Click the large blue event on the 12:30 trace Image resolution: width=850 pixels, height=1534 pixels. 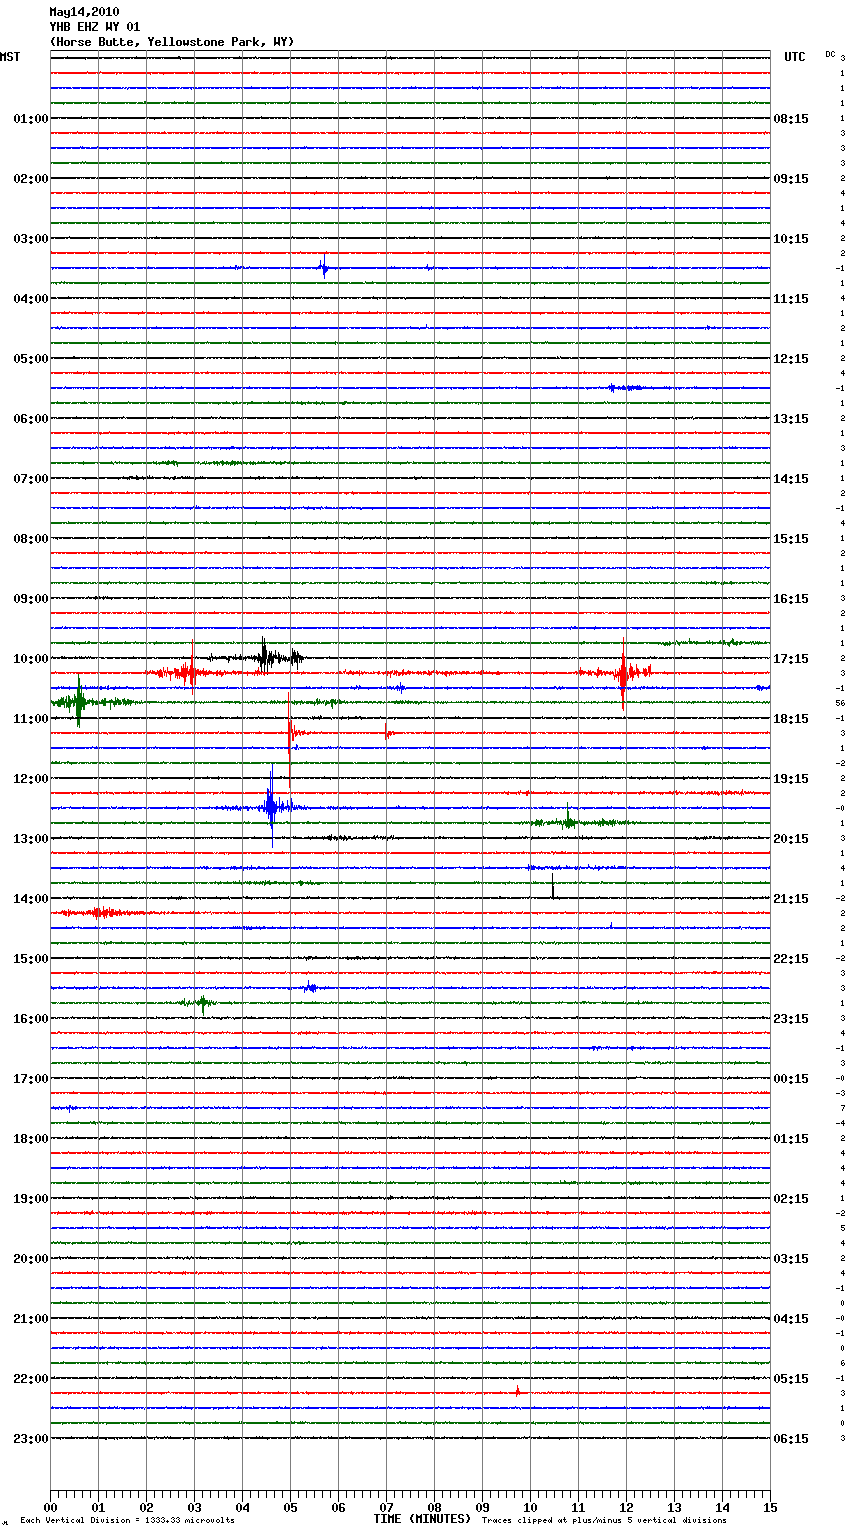[x=271, y=806]
